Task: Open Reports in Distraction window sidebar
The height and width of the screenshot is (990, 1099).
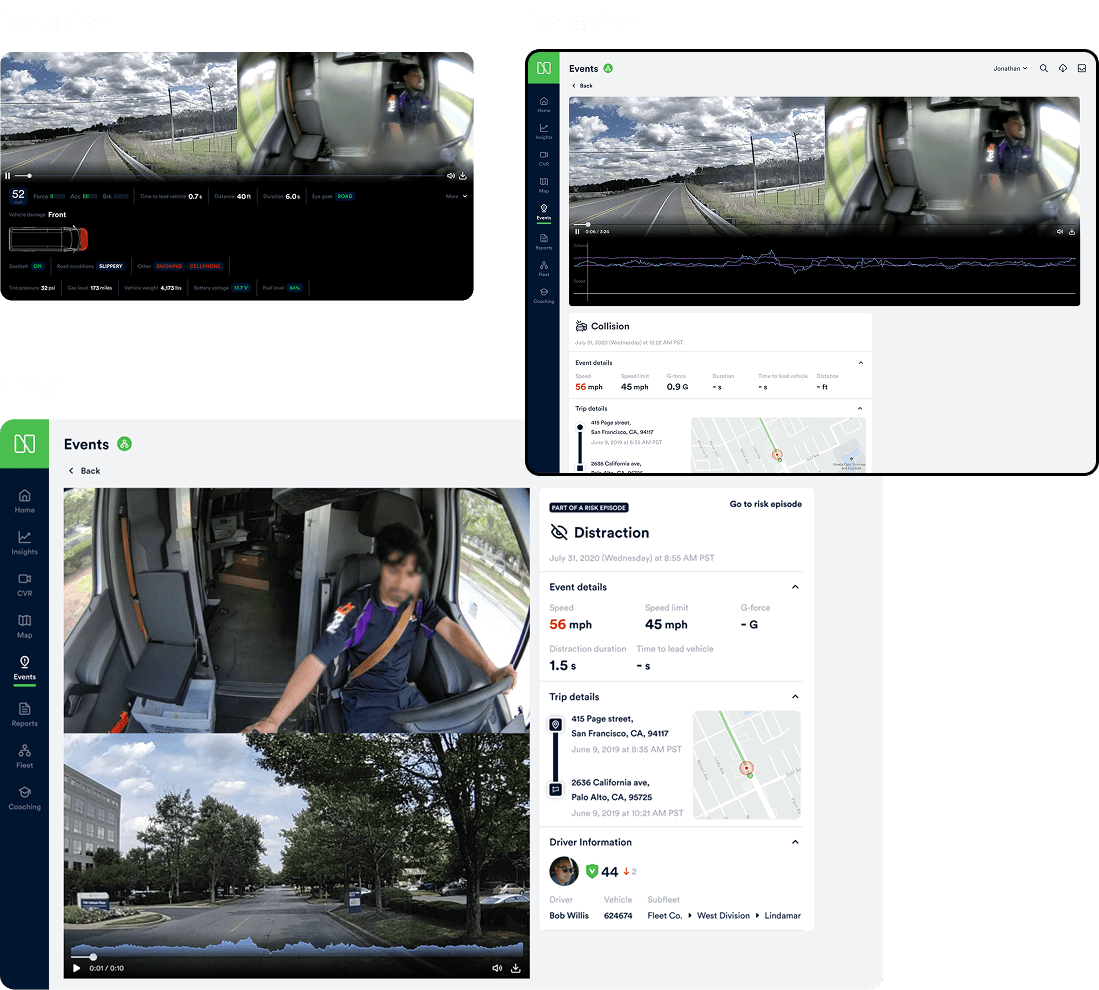Action: coord(25,714)
